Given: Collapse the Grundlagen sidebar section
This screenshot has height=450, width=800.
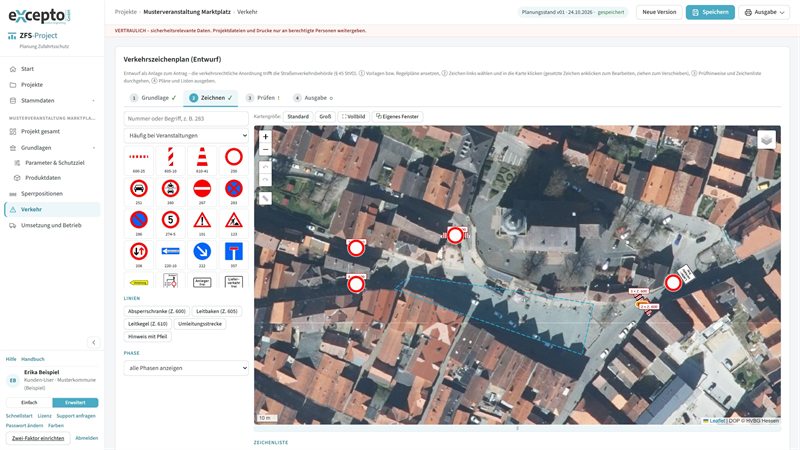Looking at the screenshot, I should point(52,147).
